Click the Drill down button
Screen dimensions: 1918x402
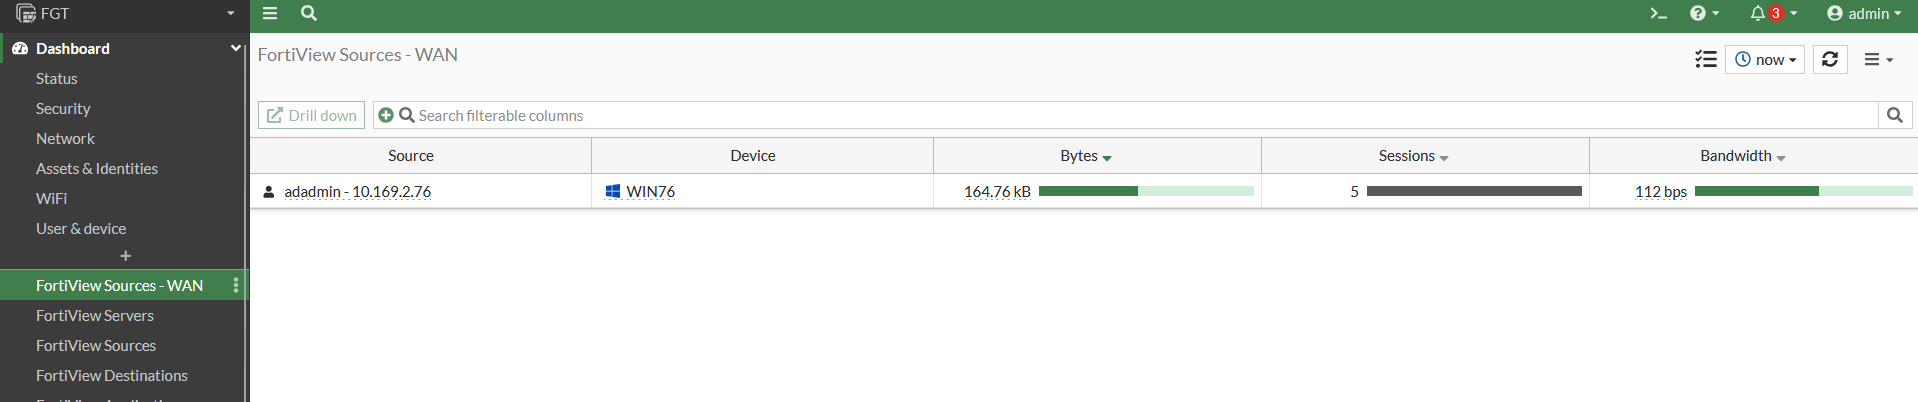point(311,115)
